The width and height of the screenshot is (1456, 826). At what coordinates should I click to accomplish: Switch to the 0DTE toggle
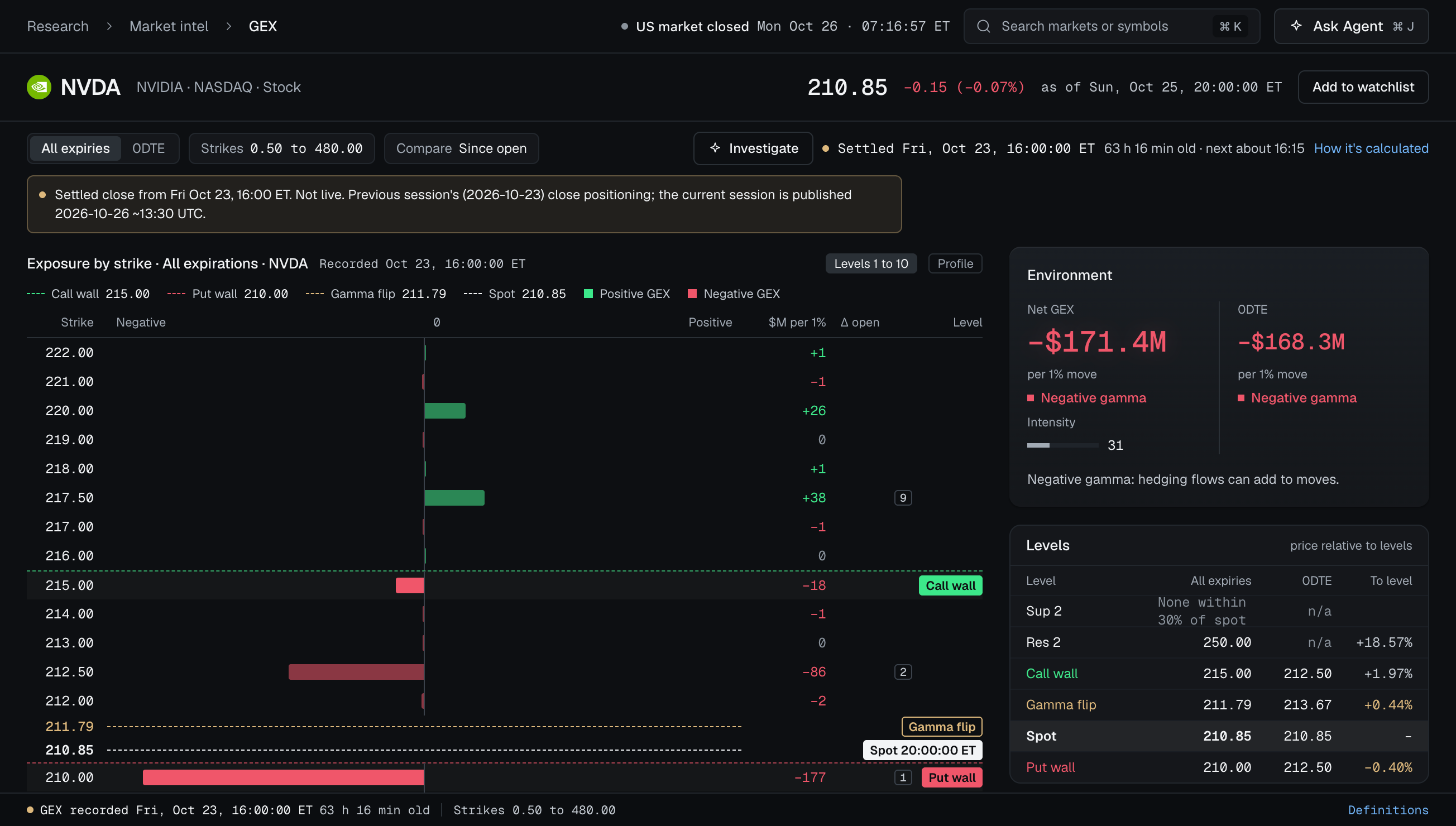click(x=149, y=148)
